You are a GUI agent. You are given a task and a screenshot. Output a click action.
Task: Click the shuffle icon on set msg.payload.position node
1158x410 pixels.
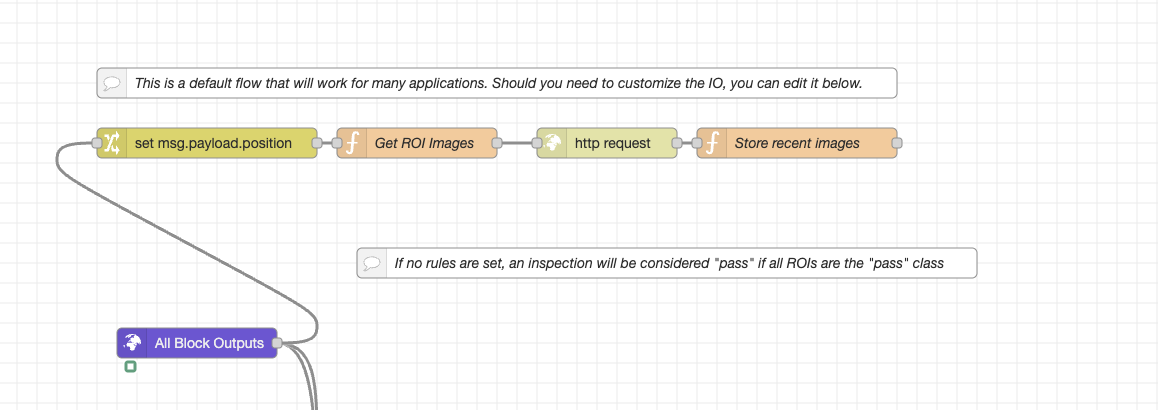[x=112, y=143]
